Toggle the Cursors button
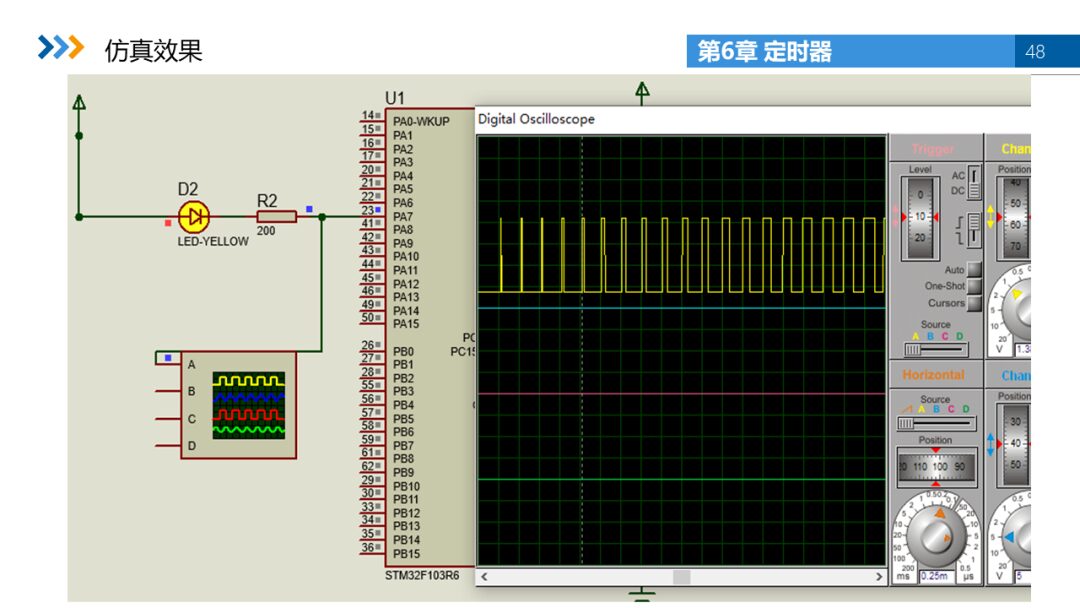The height and width of the screenshot is (608, 1080). (x=974, y=303)
